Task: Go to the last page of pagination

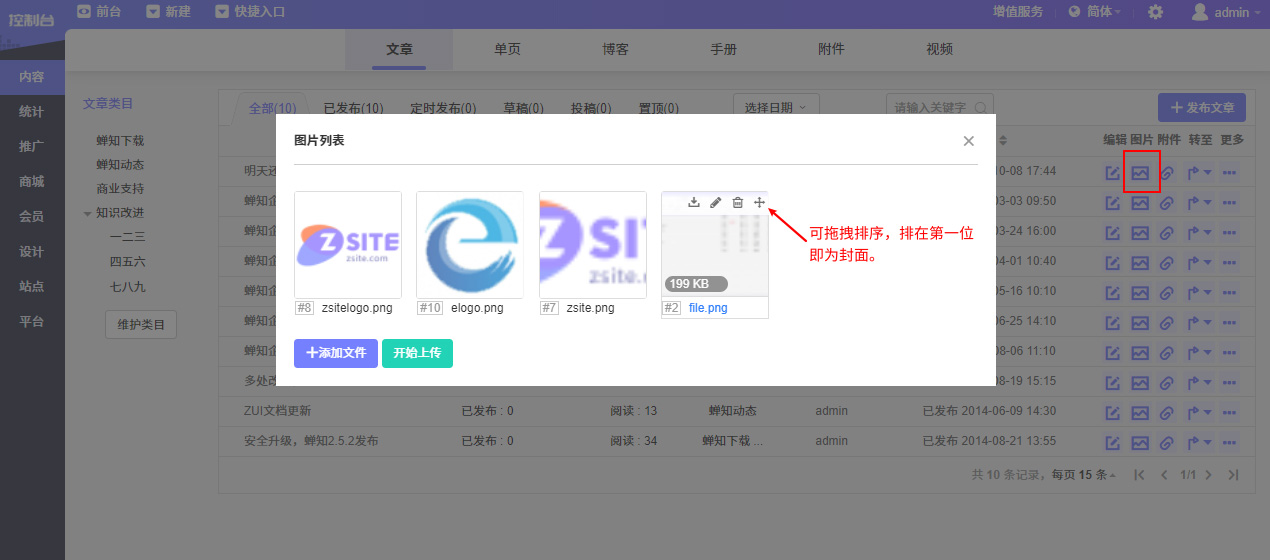Action: point(1233,475)
